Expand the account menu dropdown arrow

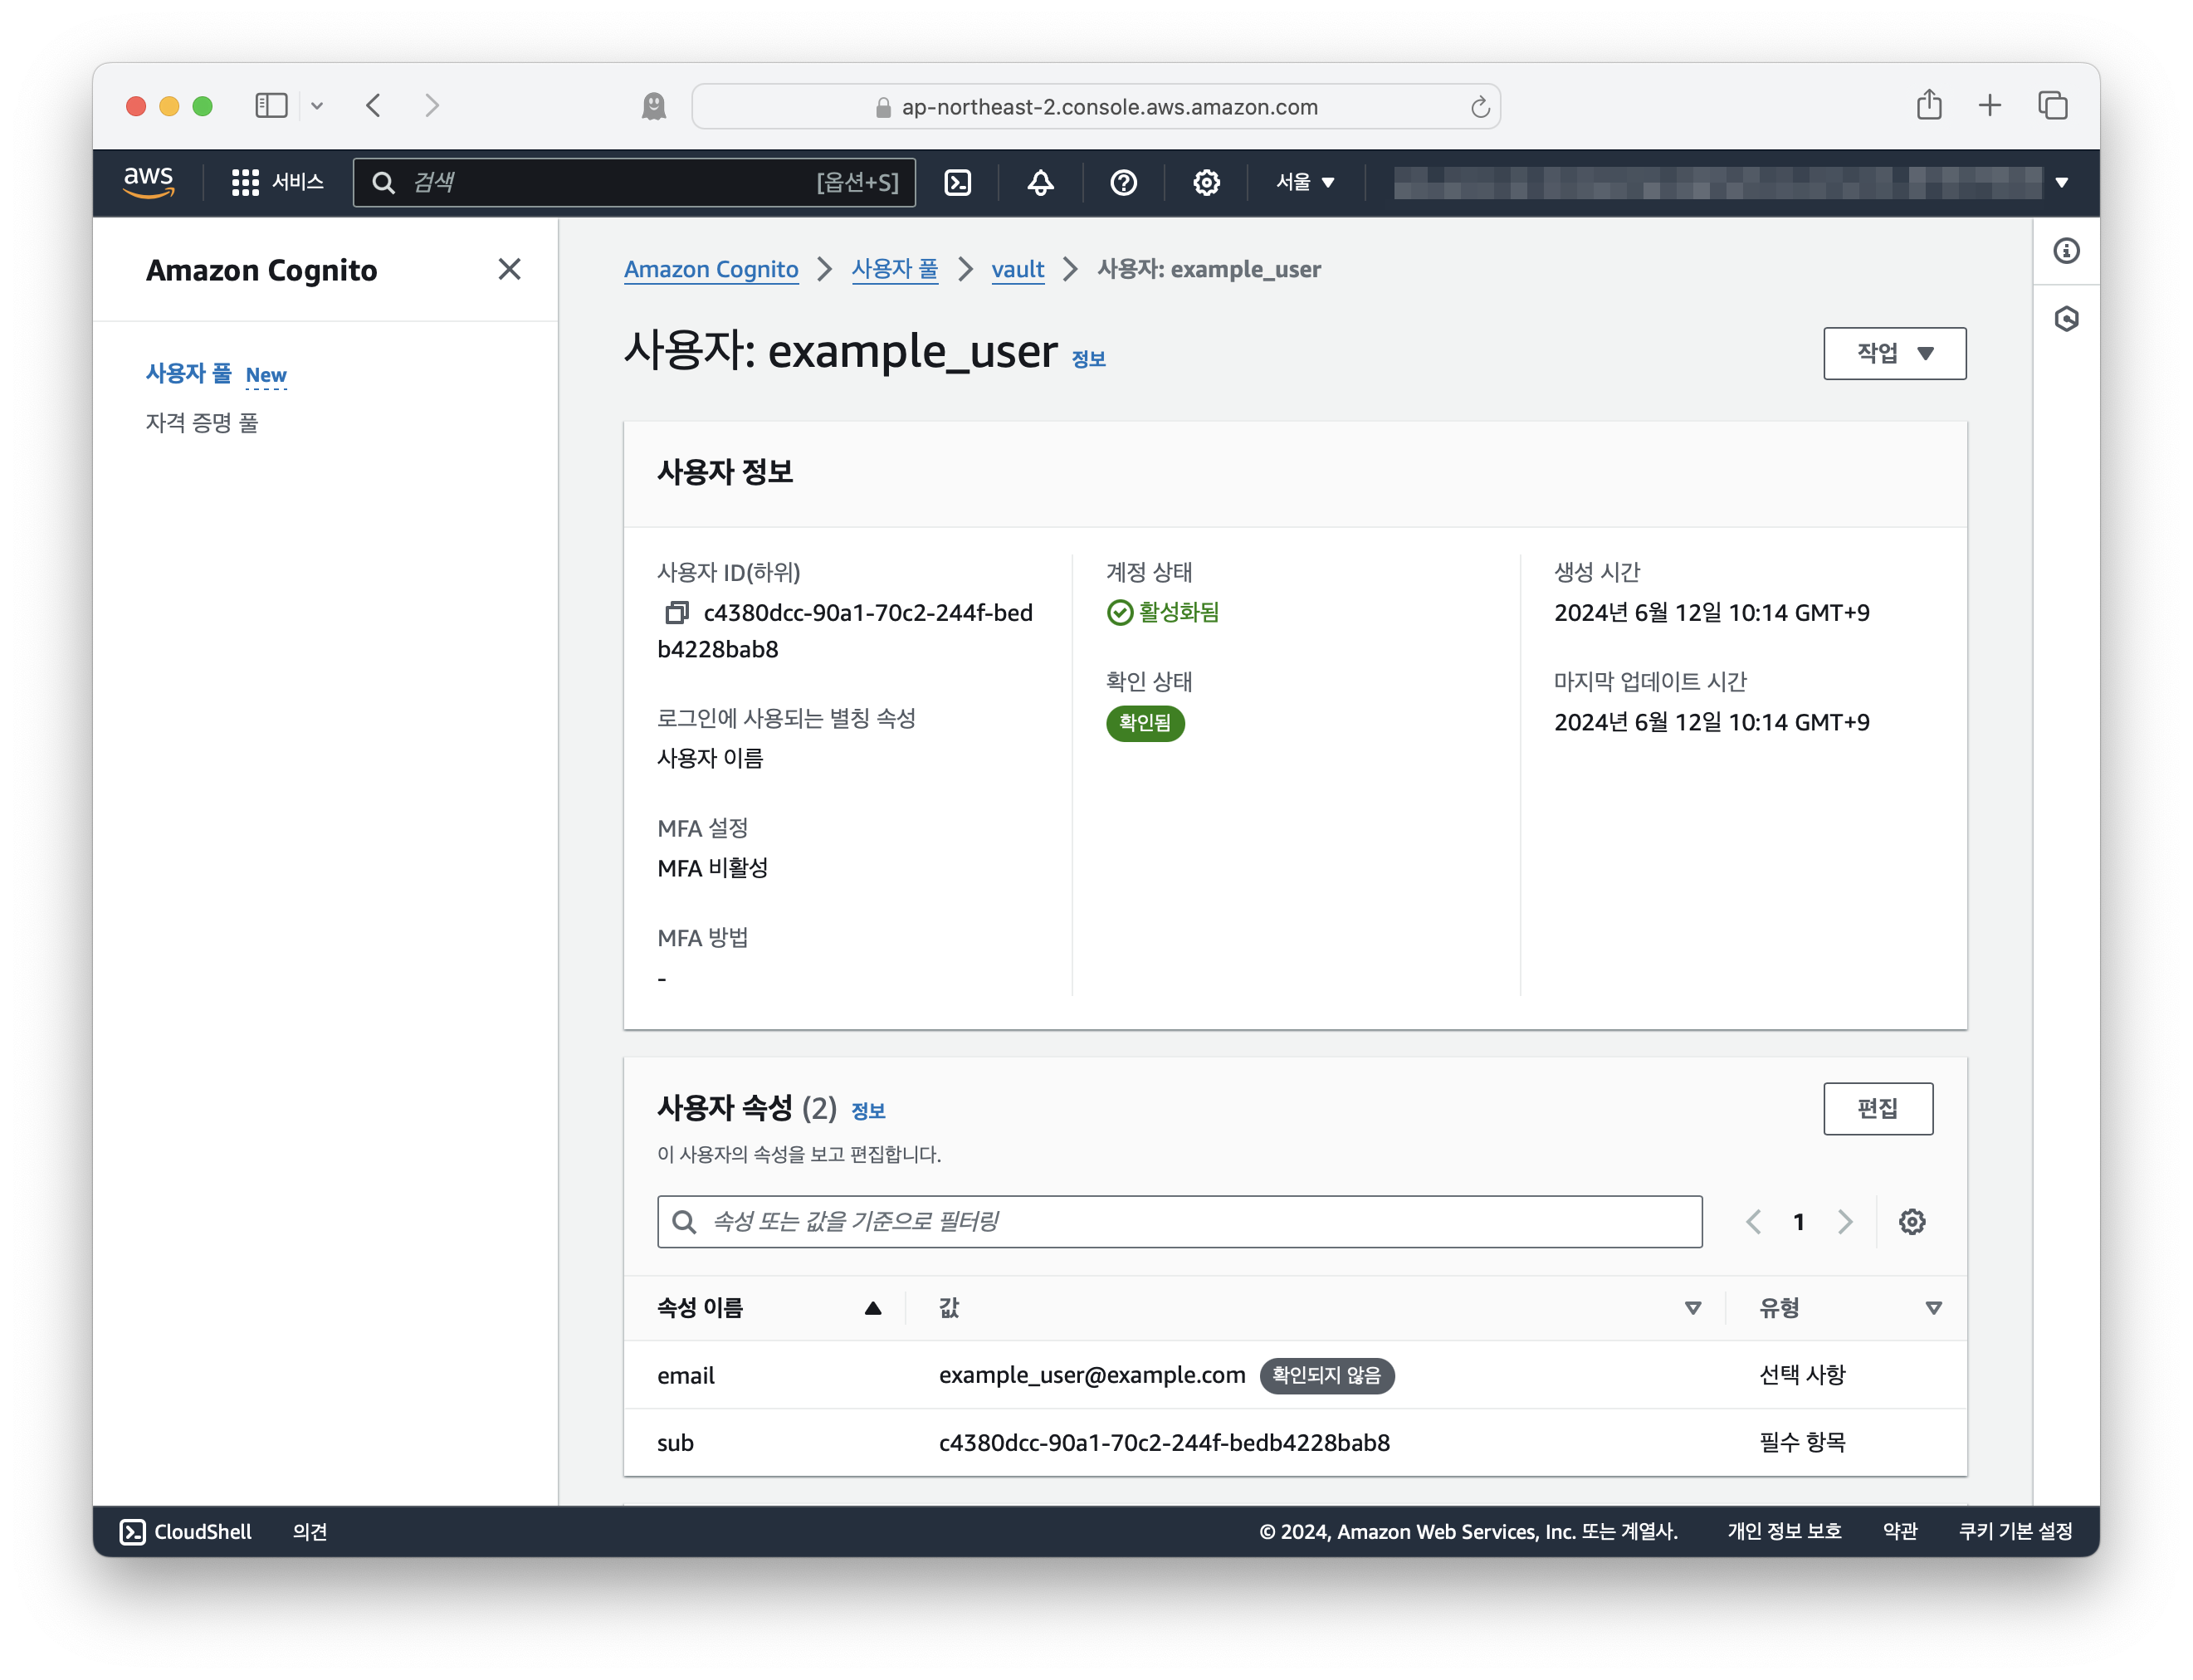pyautogui.click(x=2061, y=182)
